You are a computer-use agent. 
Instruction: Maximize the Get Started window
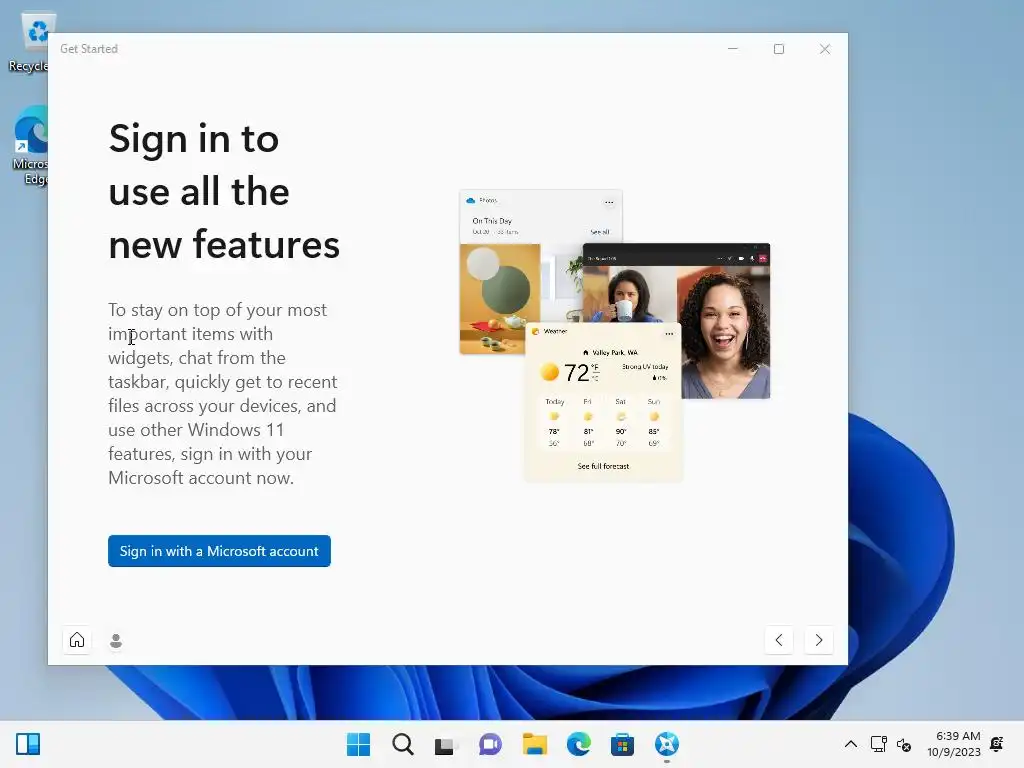point(778,49)
